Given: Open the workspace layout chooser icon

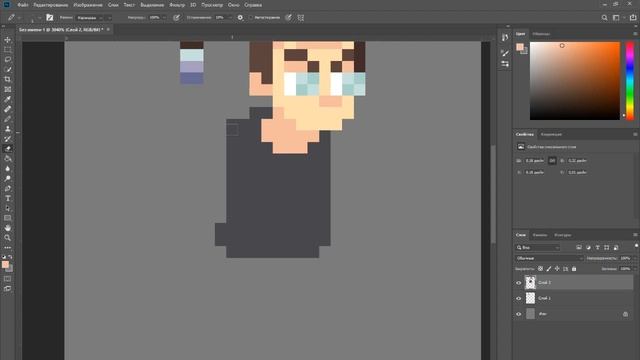Looking at the screenshot, I should [616, 18].
